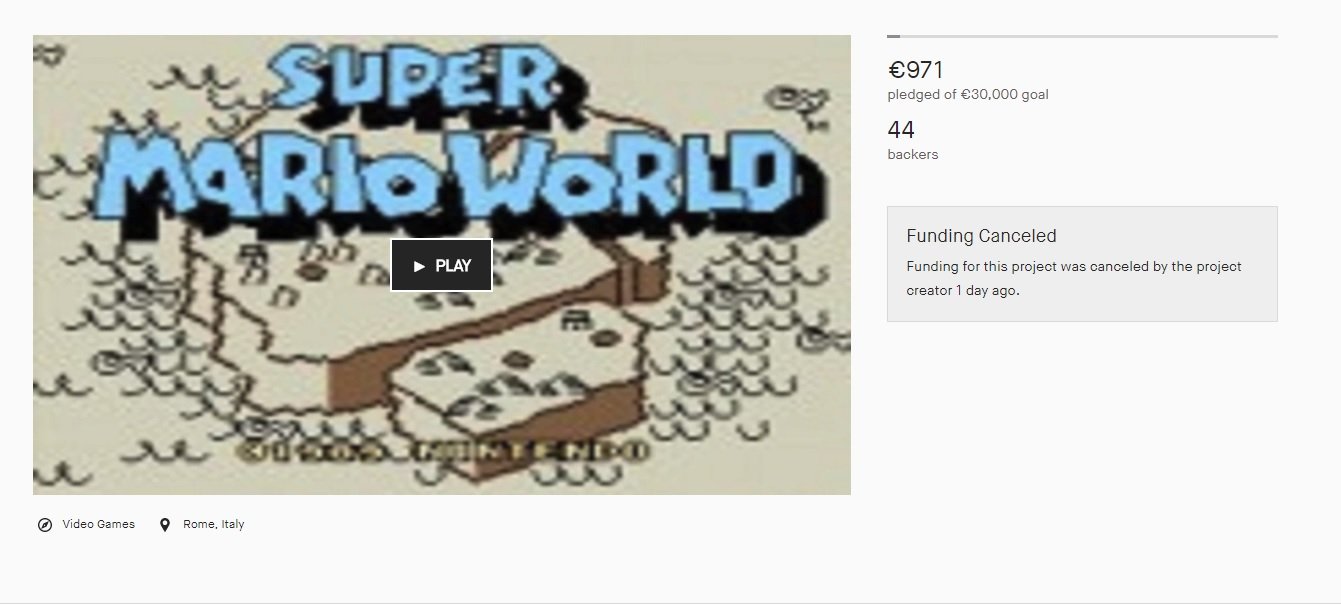Screen dimensions: 1341x605
Task: Click the backers label
Action: click(913, 155)
